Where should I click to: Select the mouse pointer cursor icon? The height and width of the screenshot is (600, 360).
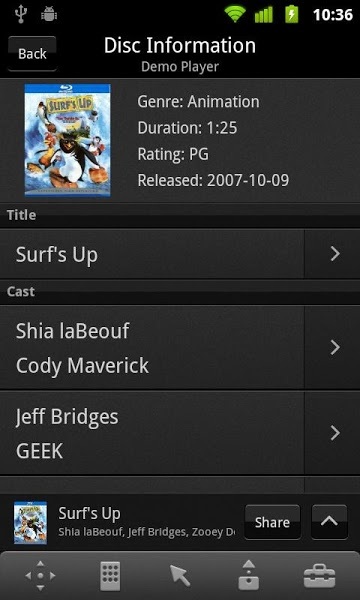coord(180,576)
